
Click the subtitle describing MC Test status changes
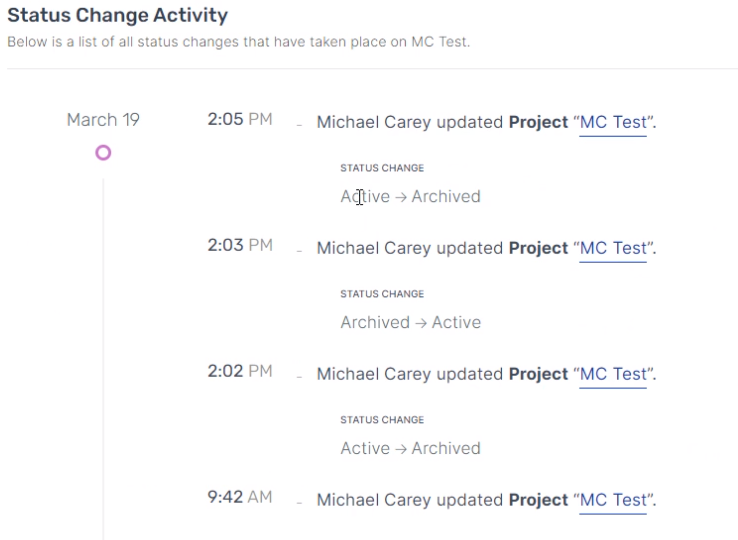click(x=238, y=42)
